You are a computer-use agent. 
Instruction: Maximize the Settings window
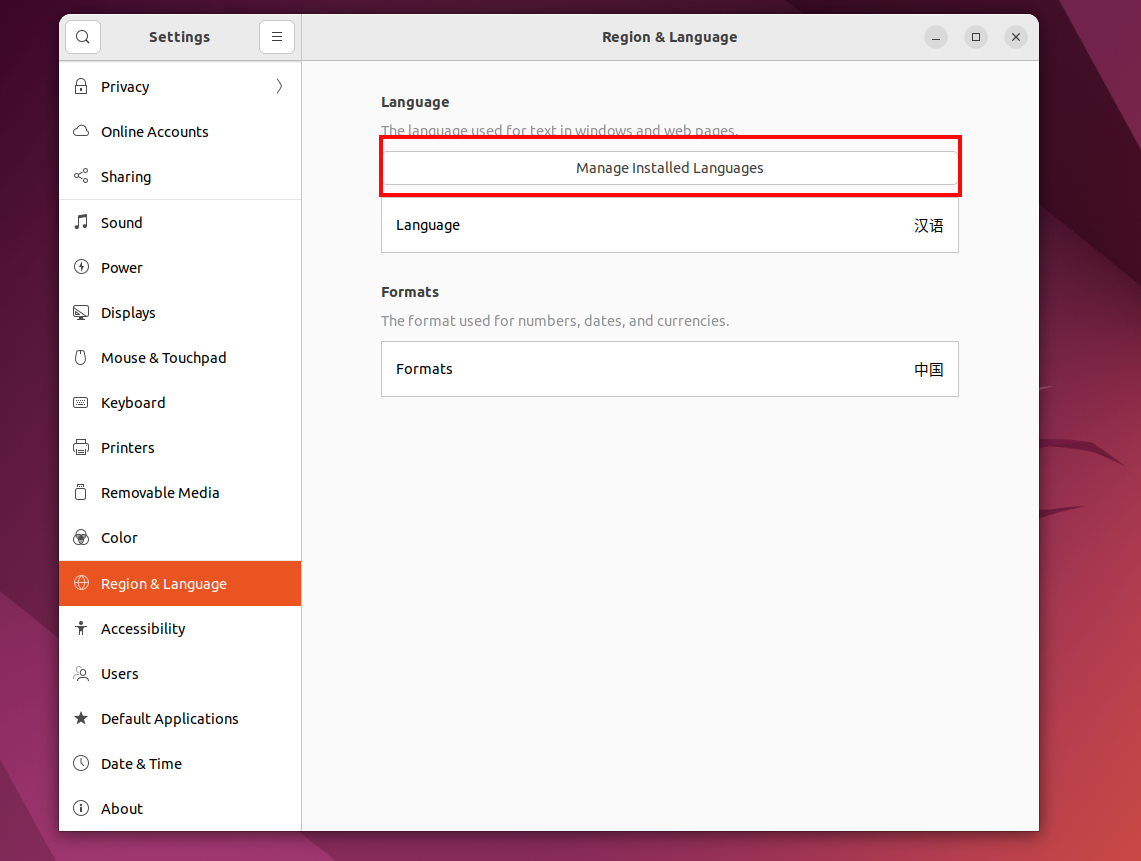pos(976,37)
